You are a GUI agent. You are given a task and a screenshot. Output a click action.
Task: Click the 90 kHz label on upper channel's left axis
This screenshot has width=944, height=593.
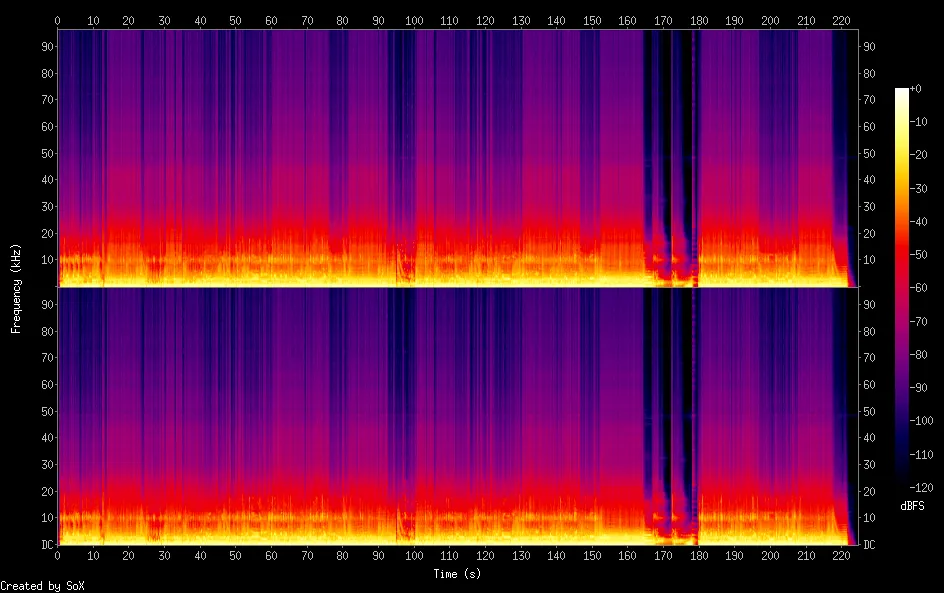(x=45, y=47)
